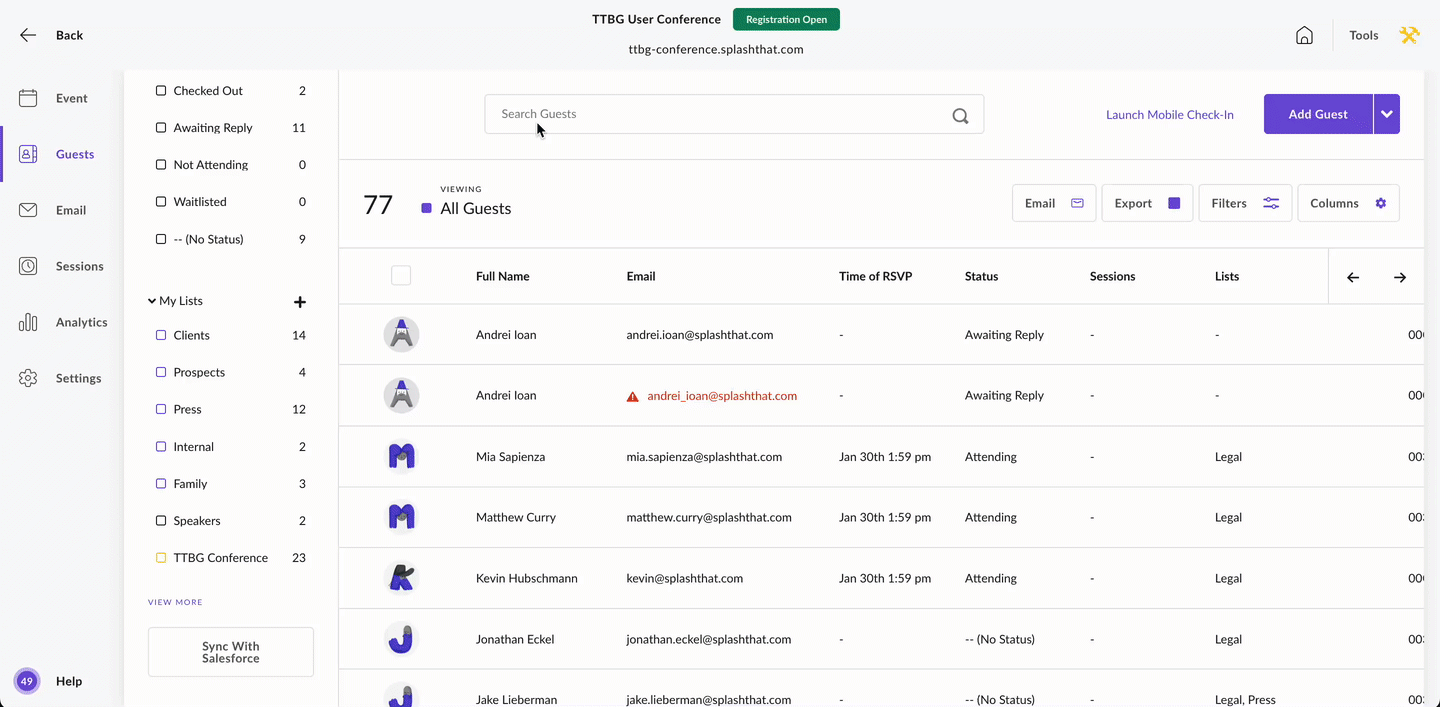Screen dimensions: 1440x707
Task: Click the Export button
Action: pyautogui.click(x=1147, y=203)
